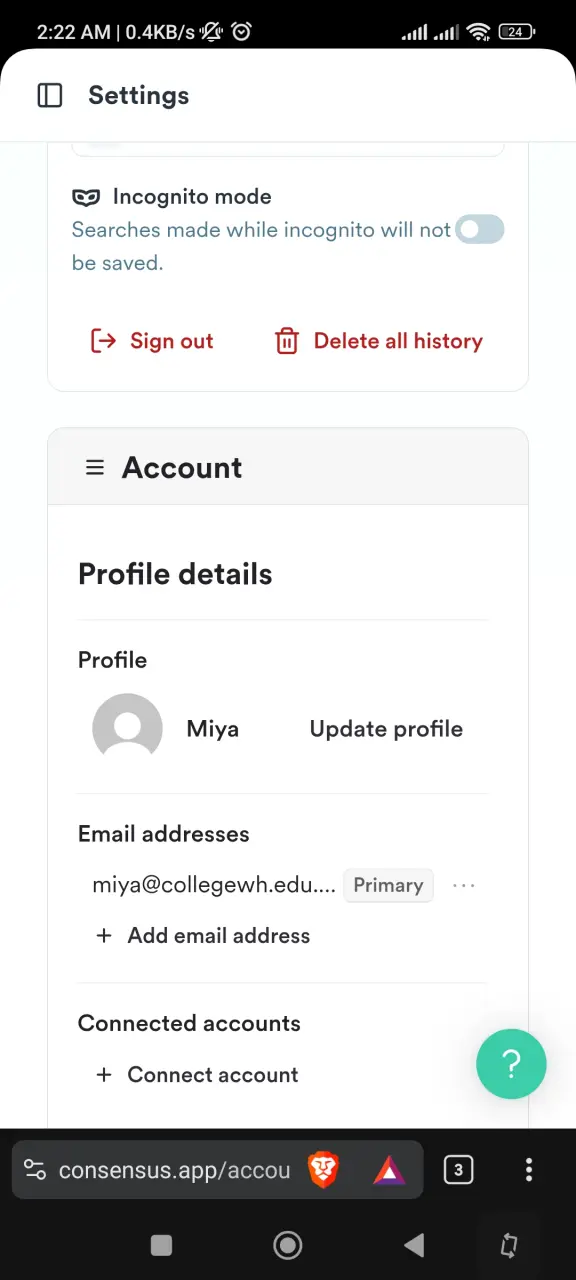576x1280 pixels.
Task: Open the sidebar panel icon beside Settings
Action: (x=50, y=96)
